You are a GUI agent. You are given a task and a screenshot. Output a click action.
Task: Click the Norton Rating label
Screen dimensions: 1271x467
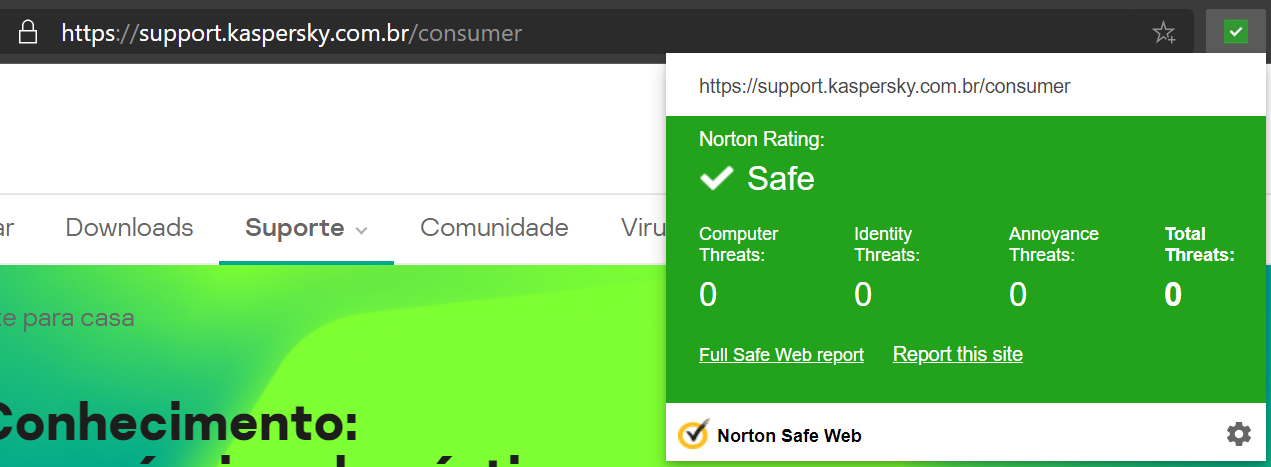(762, 140)
